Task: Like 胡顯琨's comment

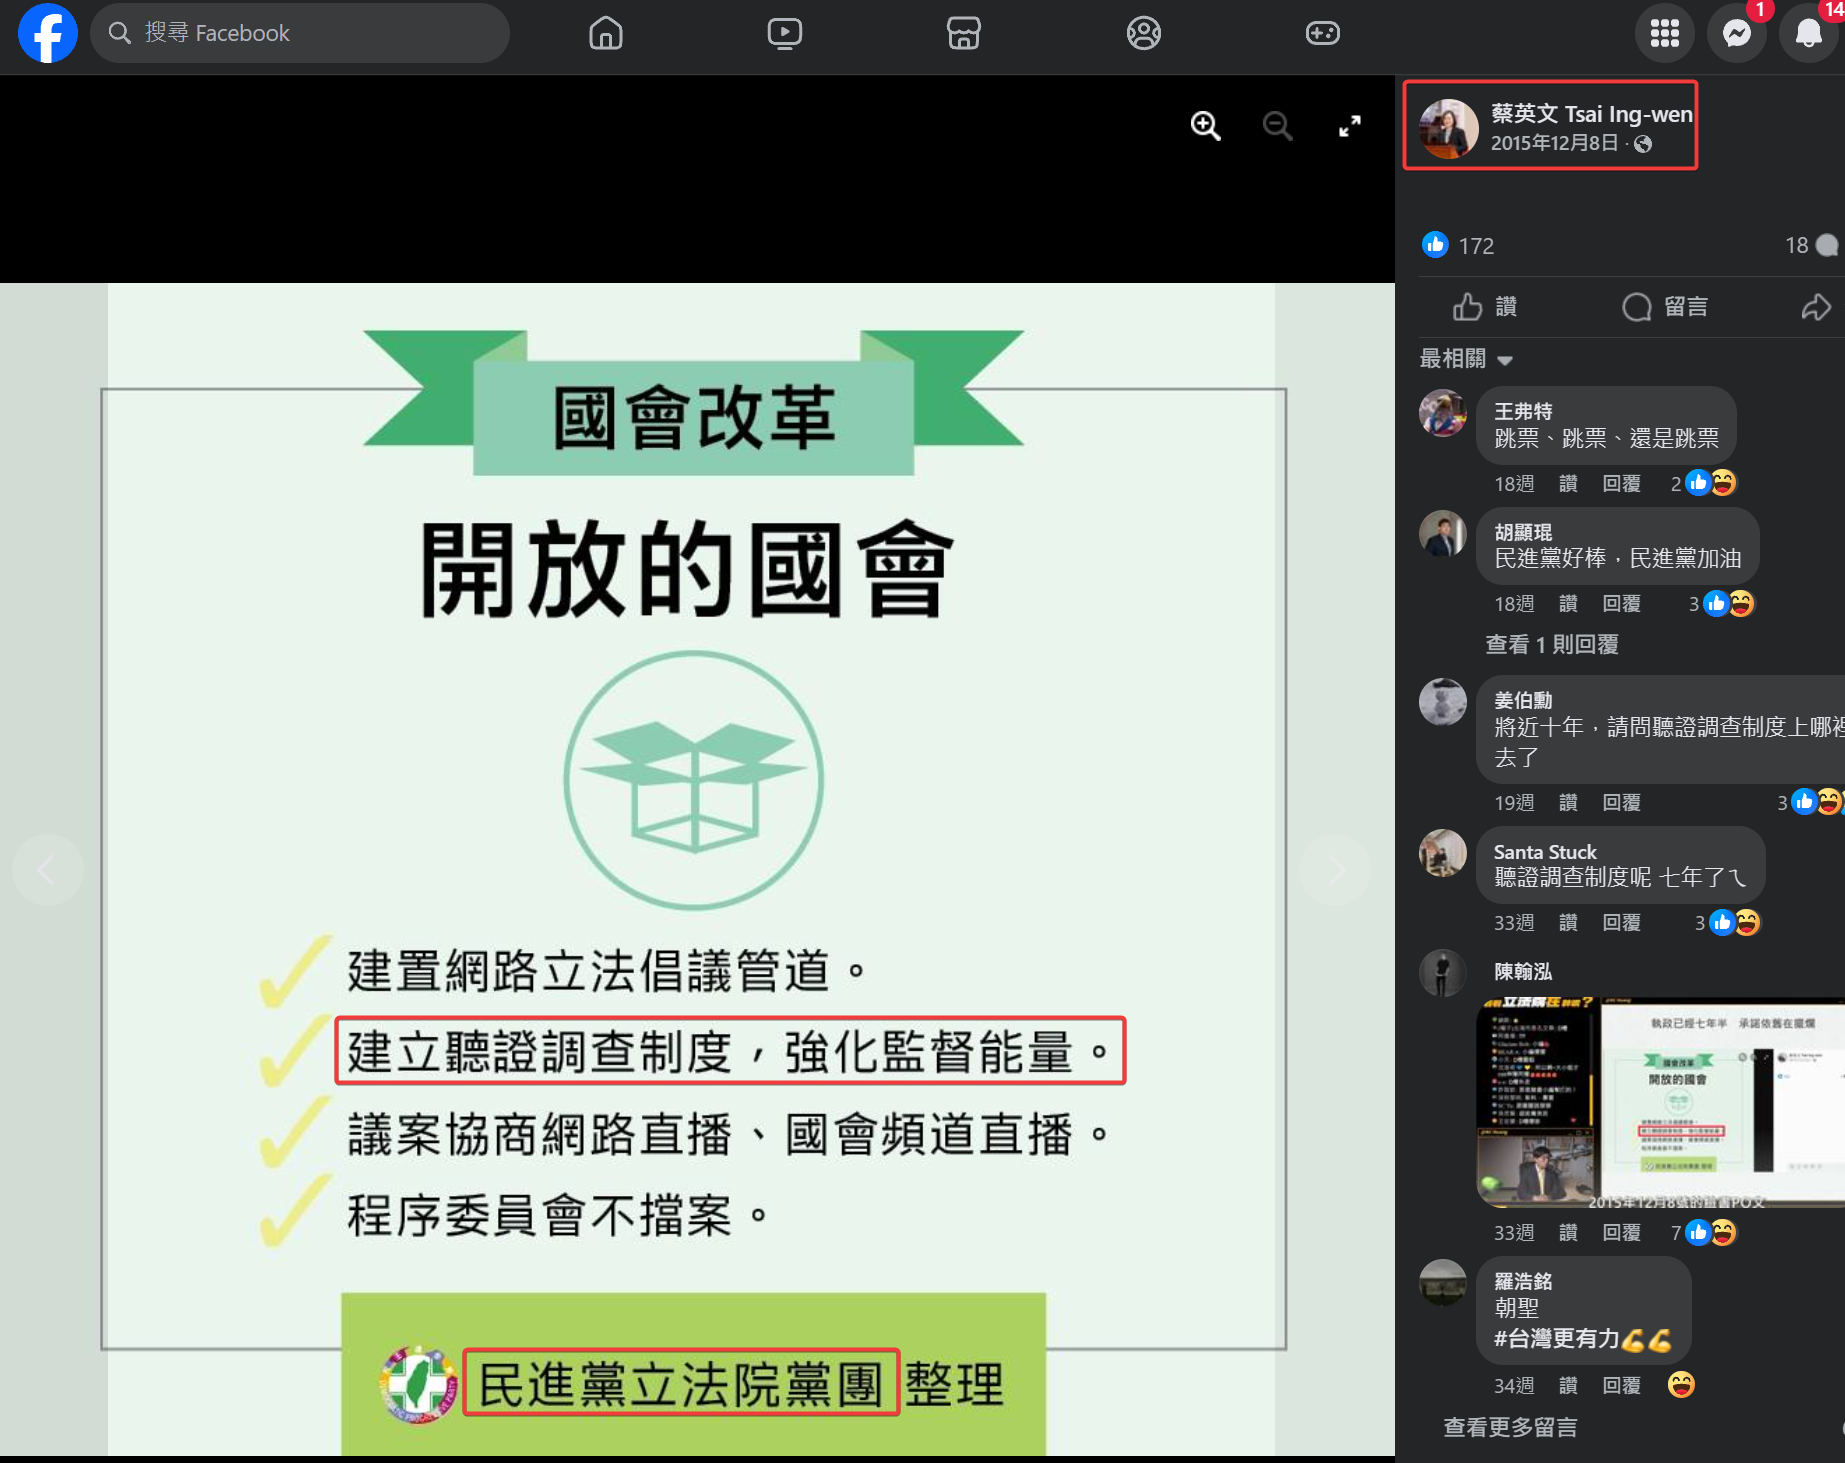Action: pos(1568,604)
